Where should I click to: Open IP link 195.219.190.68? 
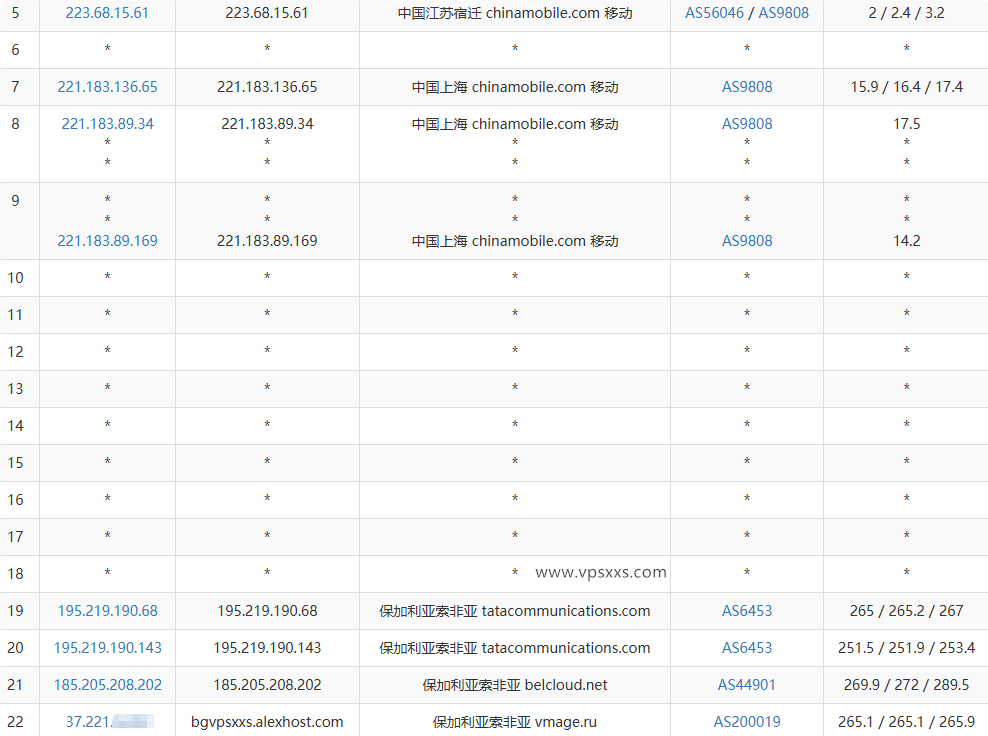click(107, 611)
